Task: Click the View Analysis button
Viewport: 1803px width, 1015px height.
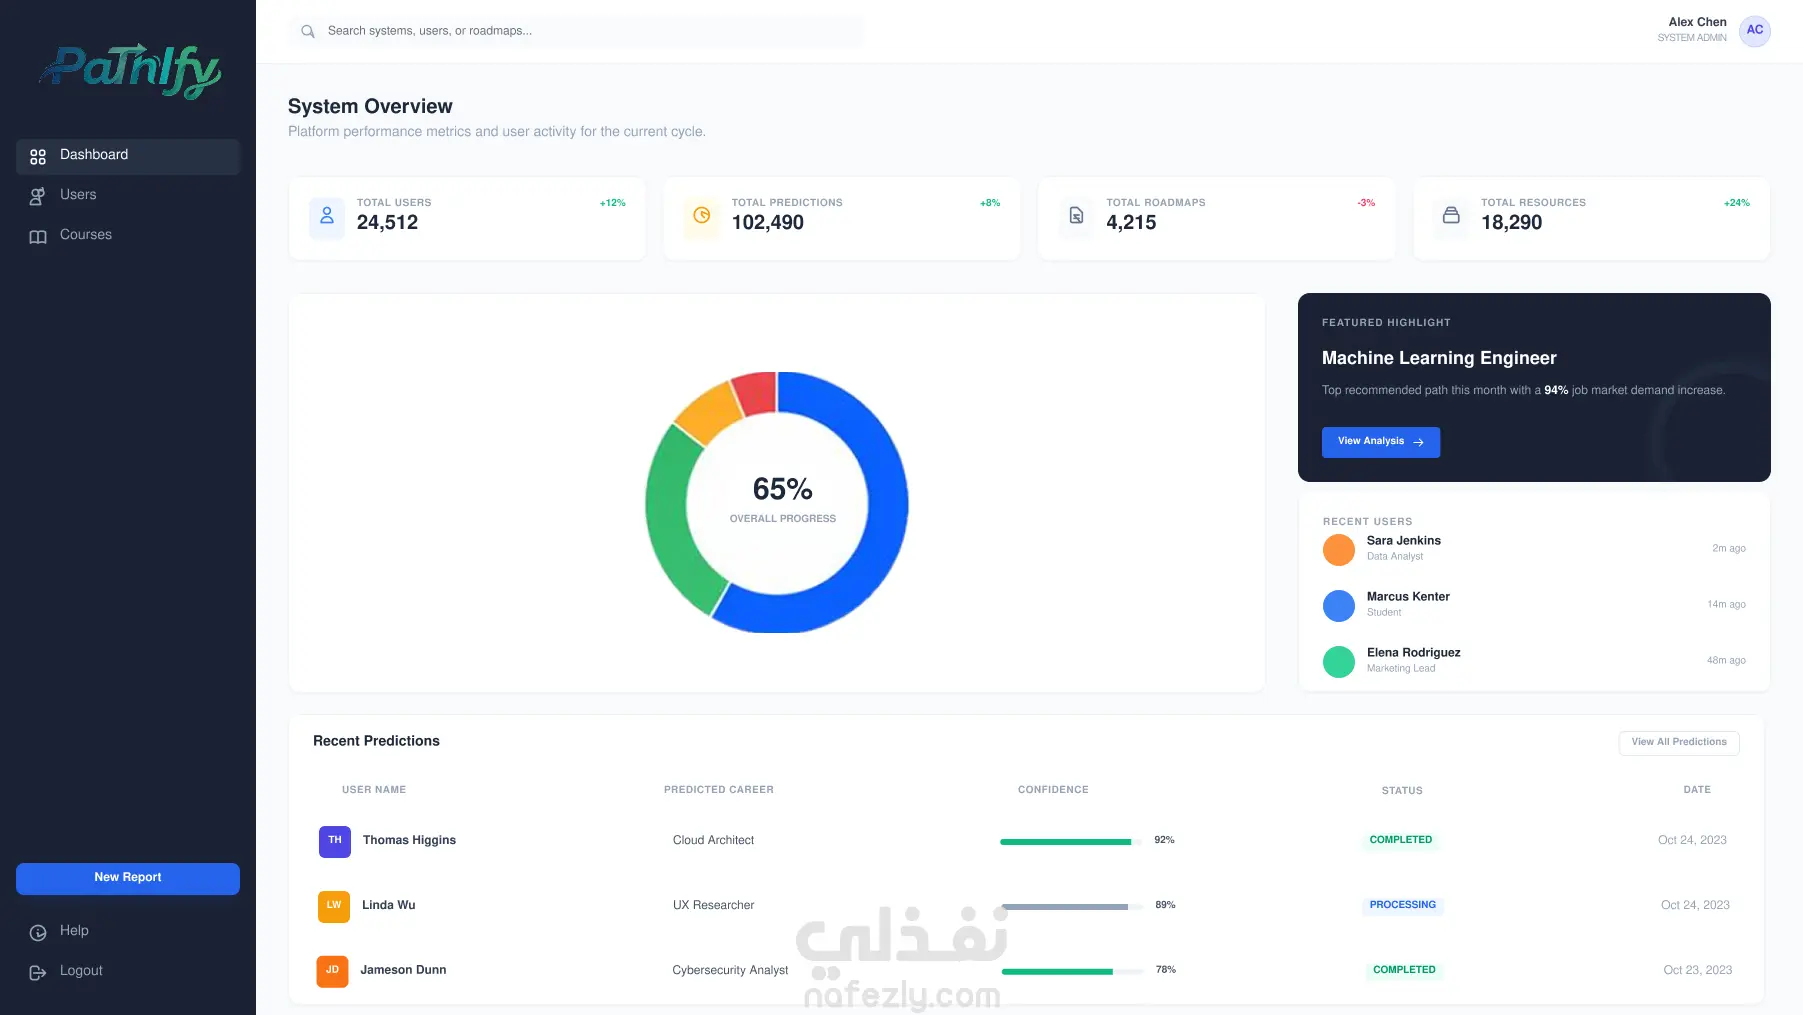Action: [x=1381, y=442]
